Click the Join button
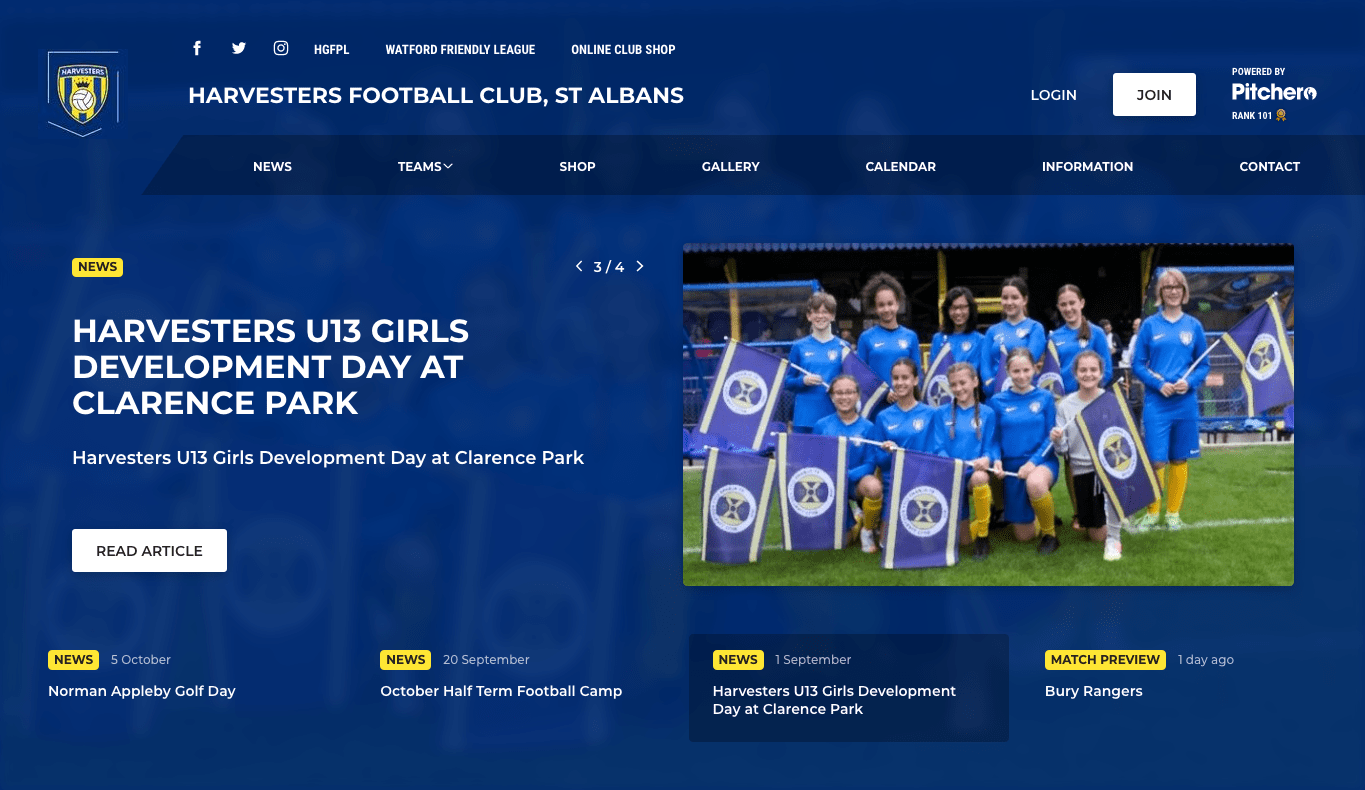 click(1154, 95)
